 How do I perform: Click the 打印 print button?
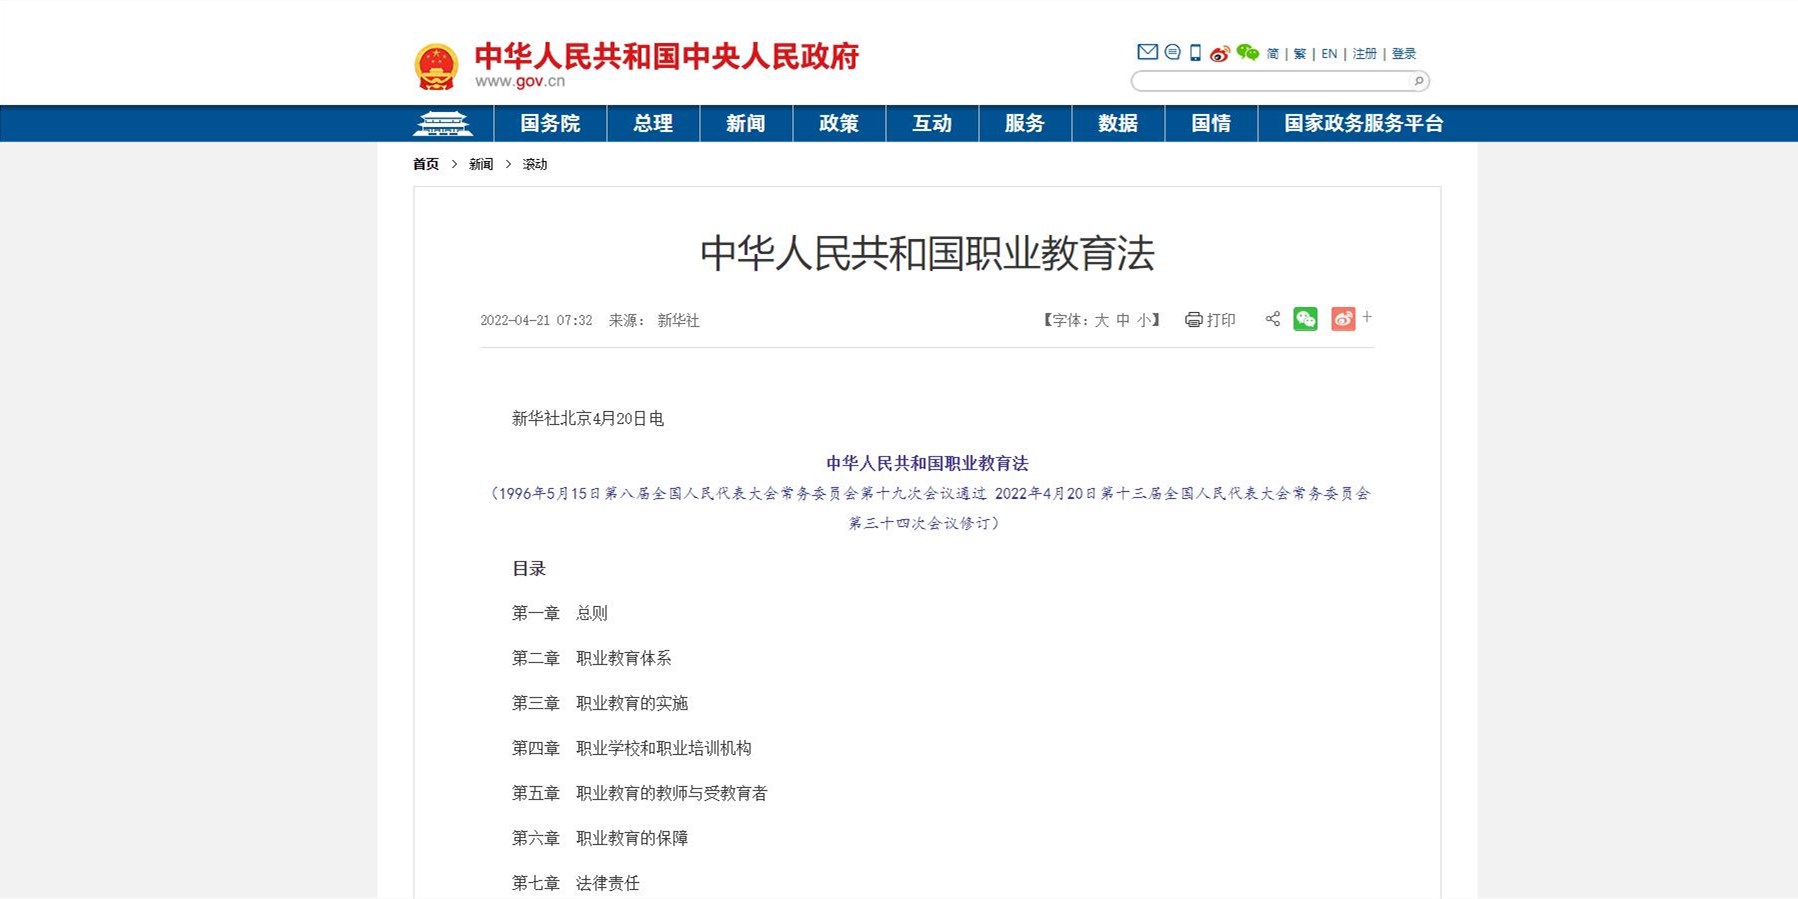click(x=1210, y=320)
